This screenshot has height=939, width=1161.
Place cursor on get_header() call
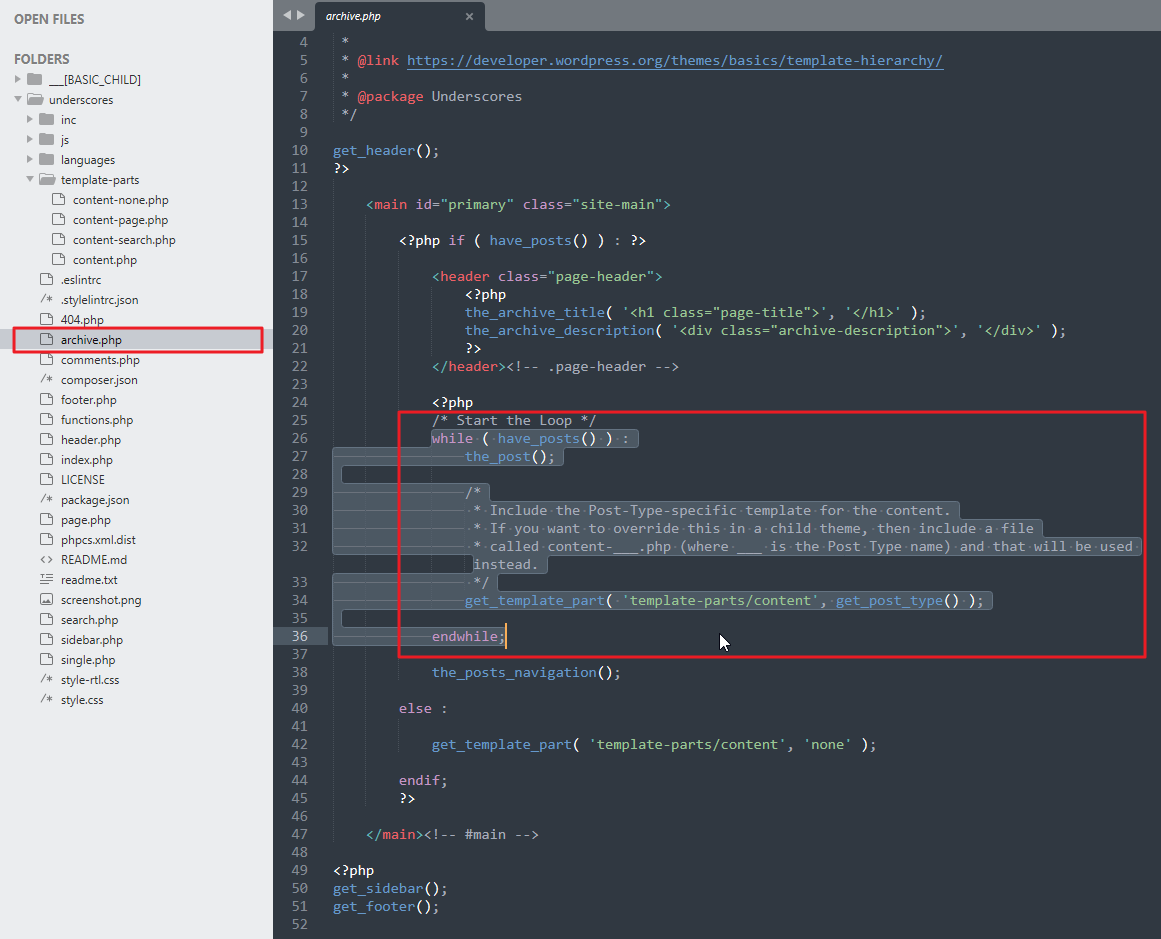pos(386,150)
